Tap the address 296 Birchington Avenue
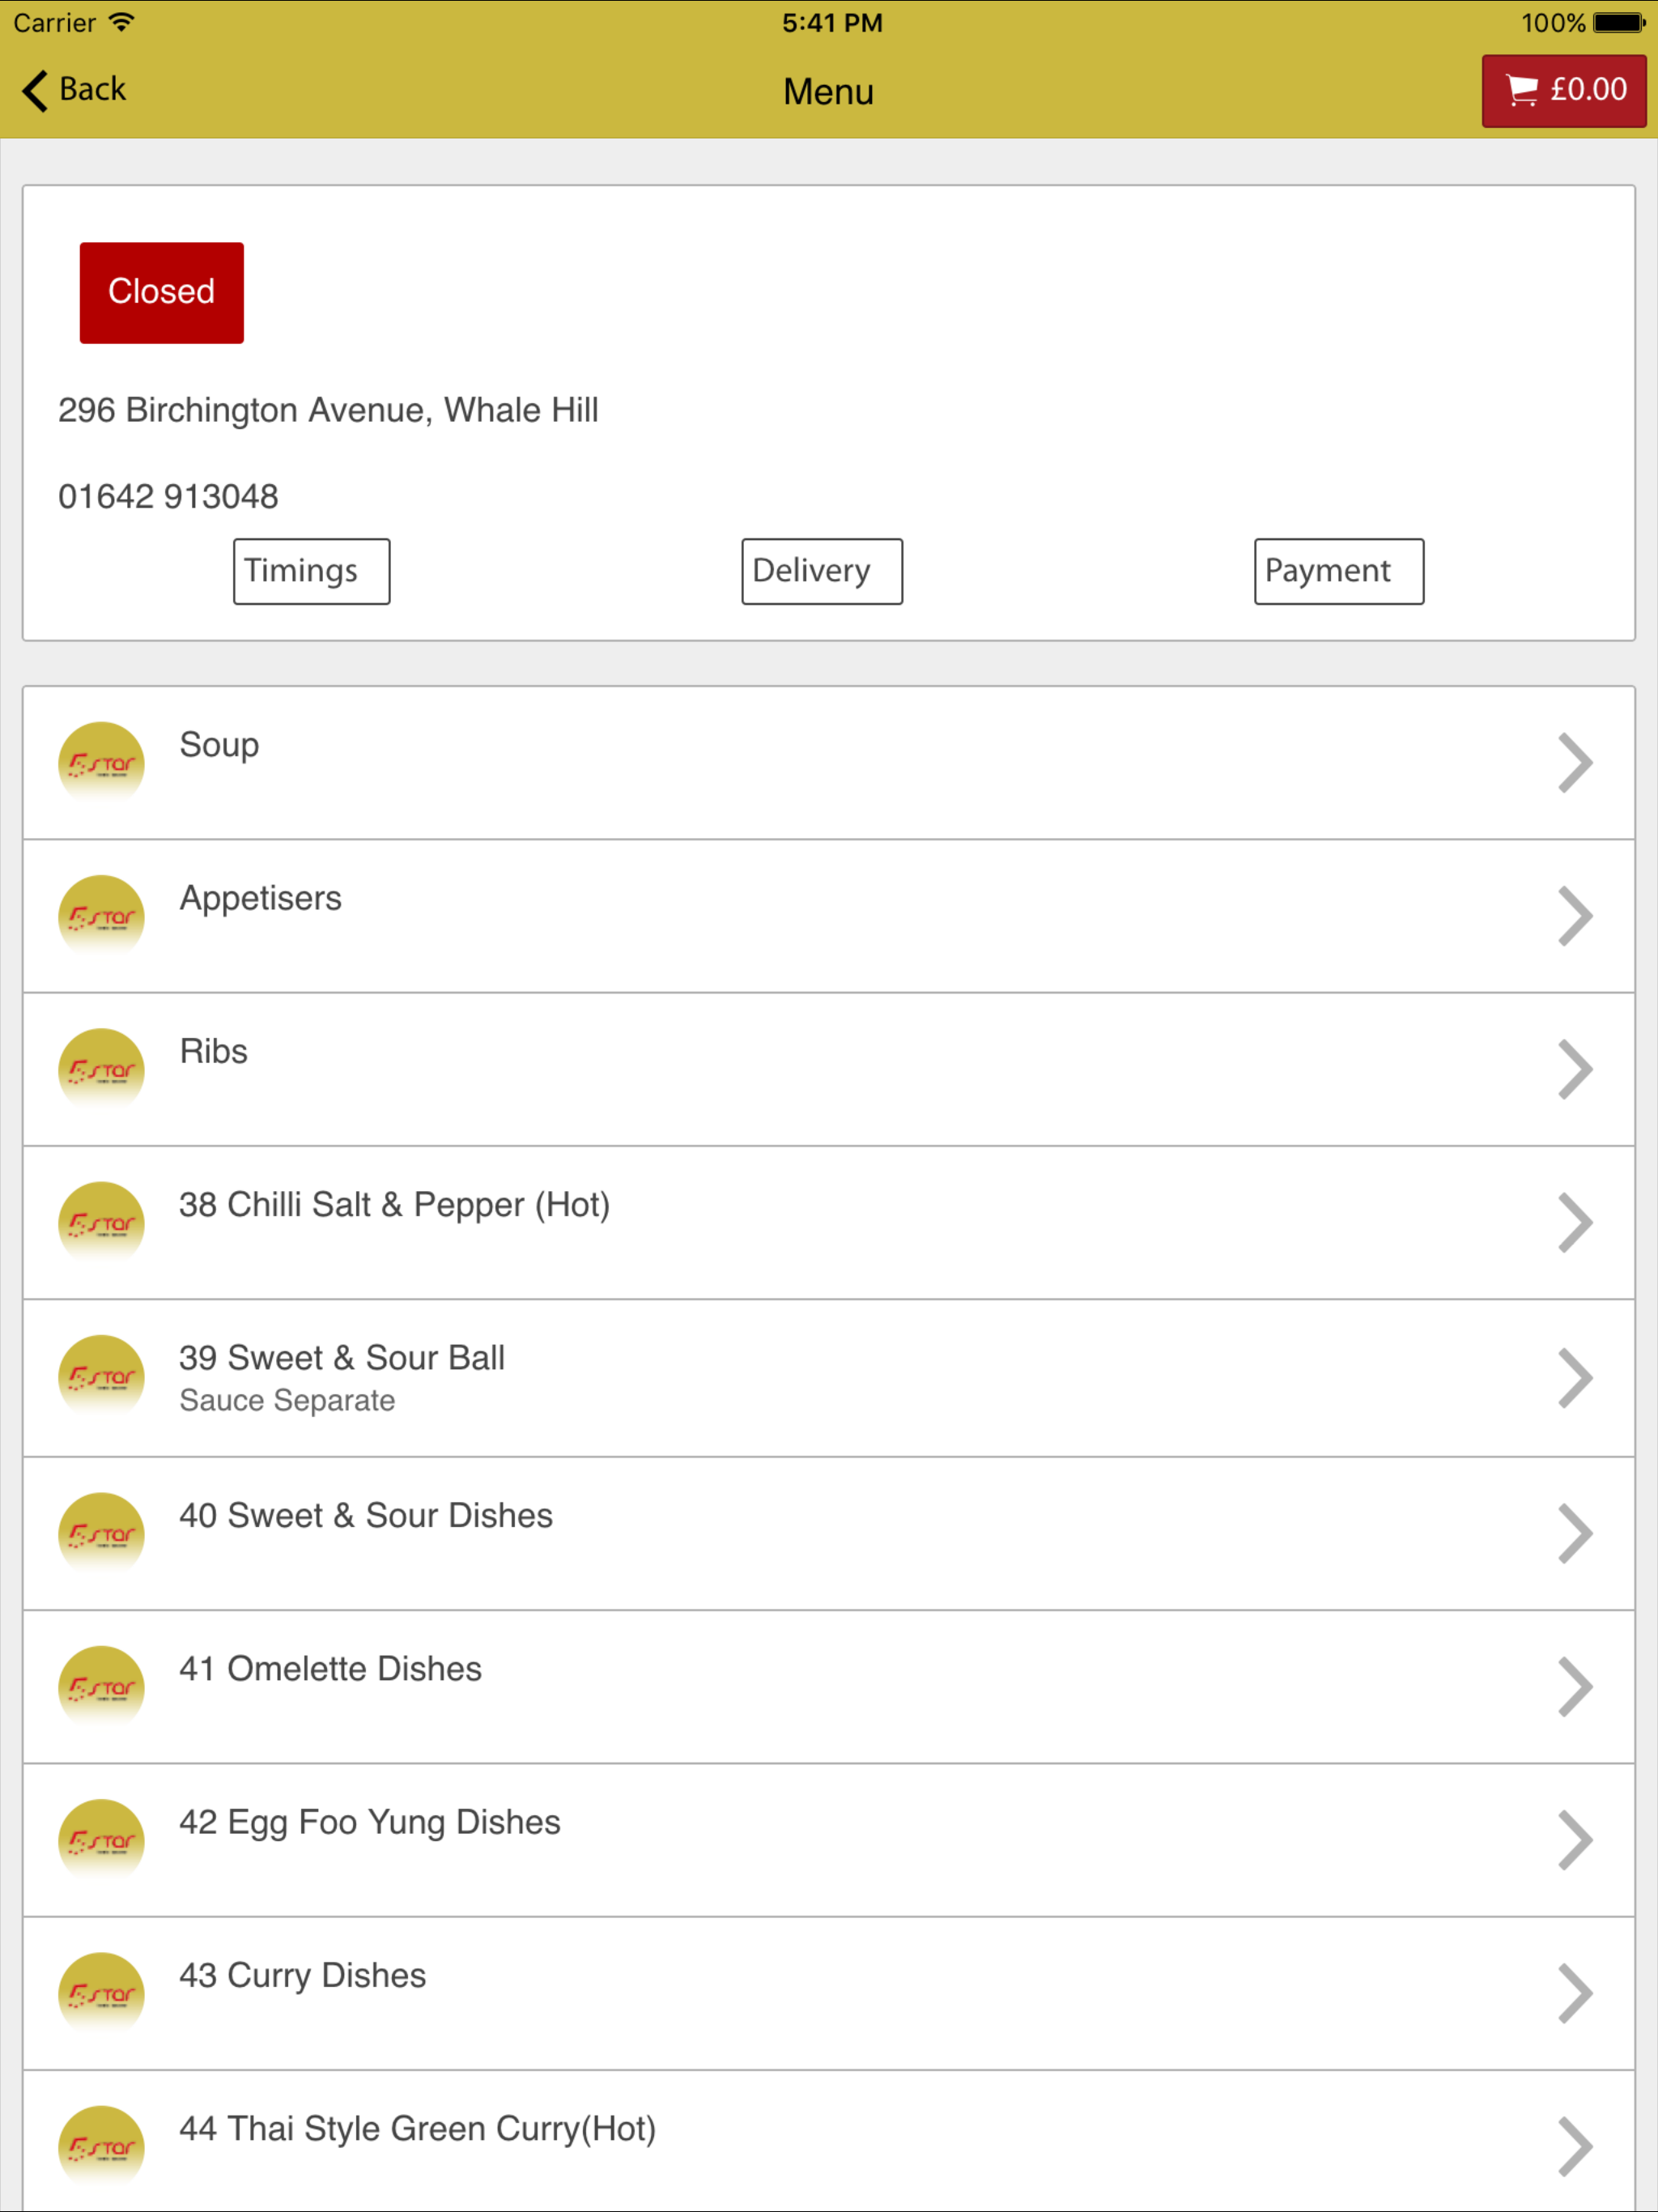This screenshot has height=2212, width=1658. coord(328,410)
